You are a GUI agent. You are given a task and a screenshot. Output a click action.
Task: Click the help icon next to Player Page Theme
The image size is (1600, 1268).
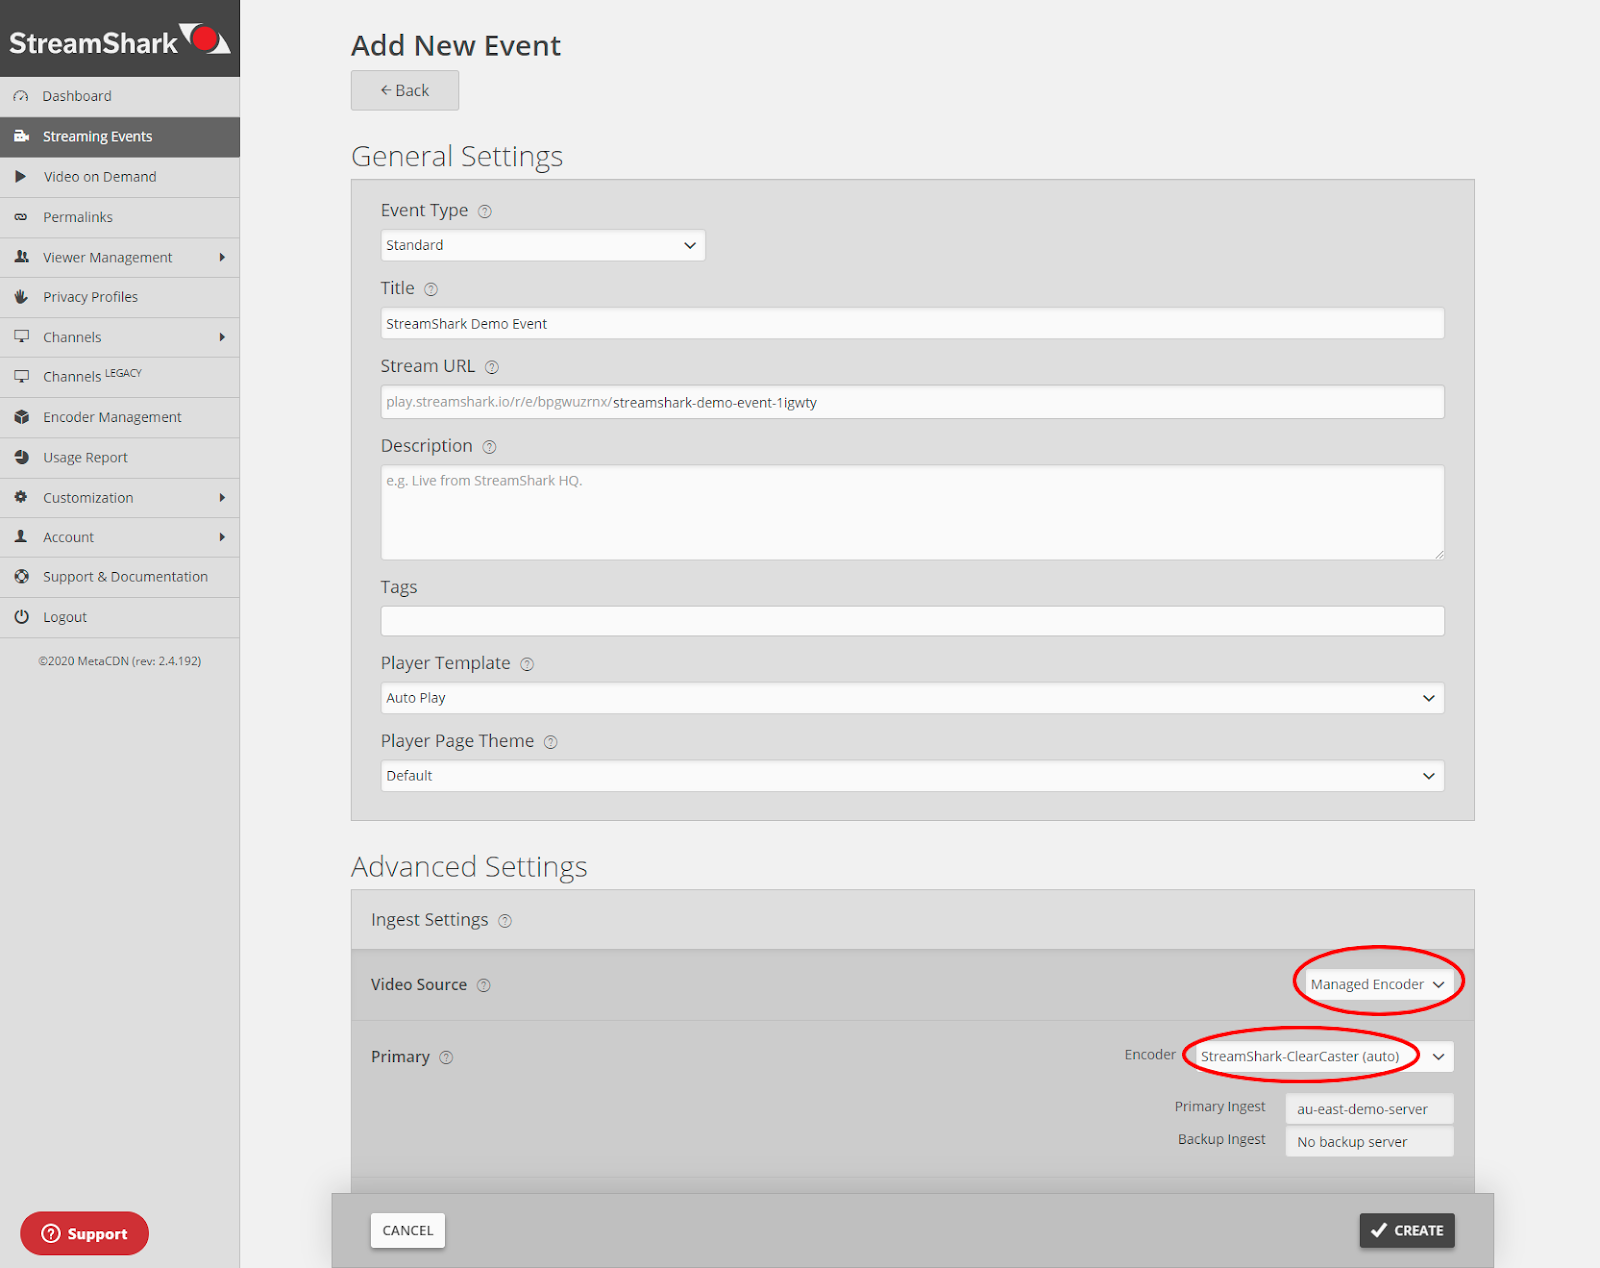(550, 742)
